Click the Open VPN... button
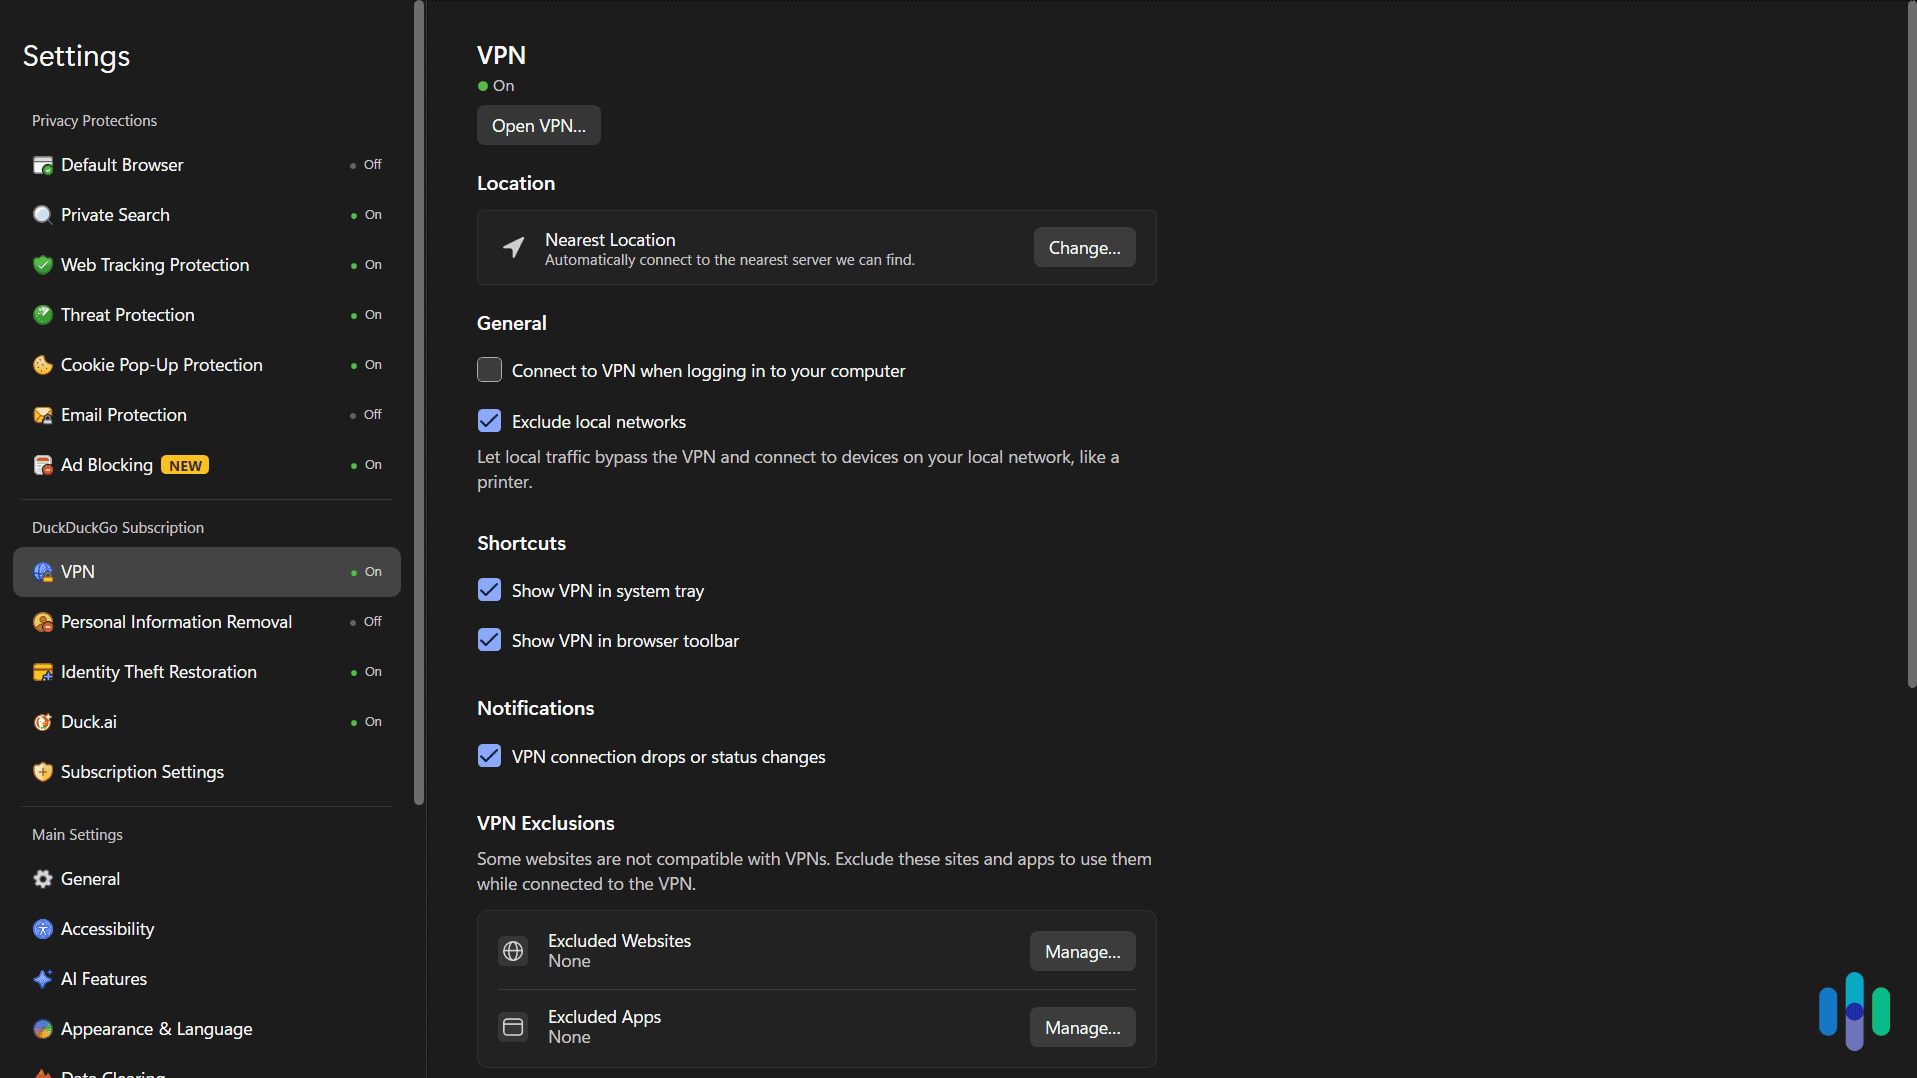 [539, 125]
